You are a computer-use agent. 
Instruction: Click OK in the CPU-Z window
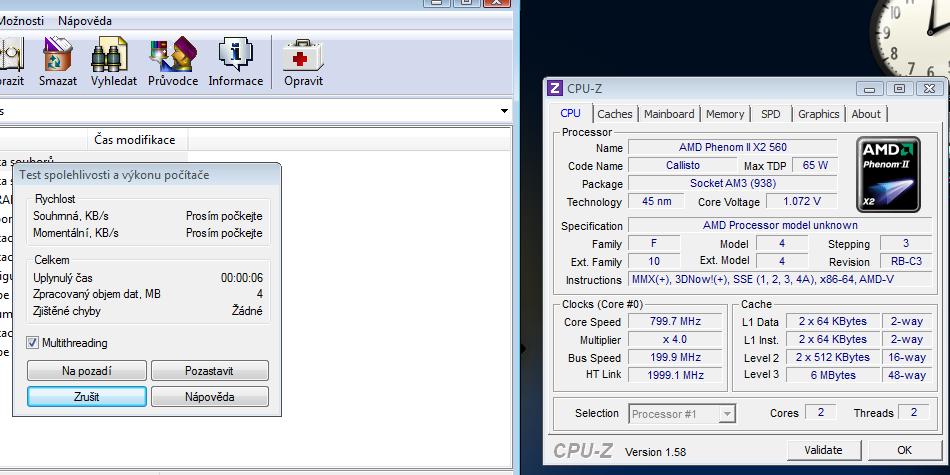click(905, 450)
